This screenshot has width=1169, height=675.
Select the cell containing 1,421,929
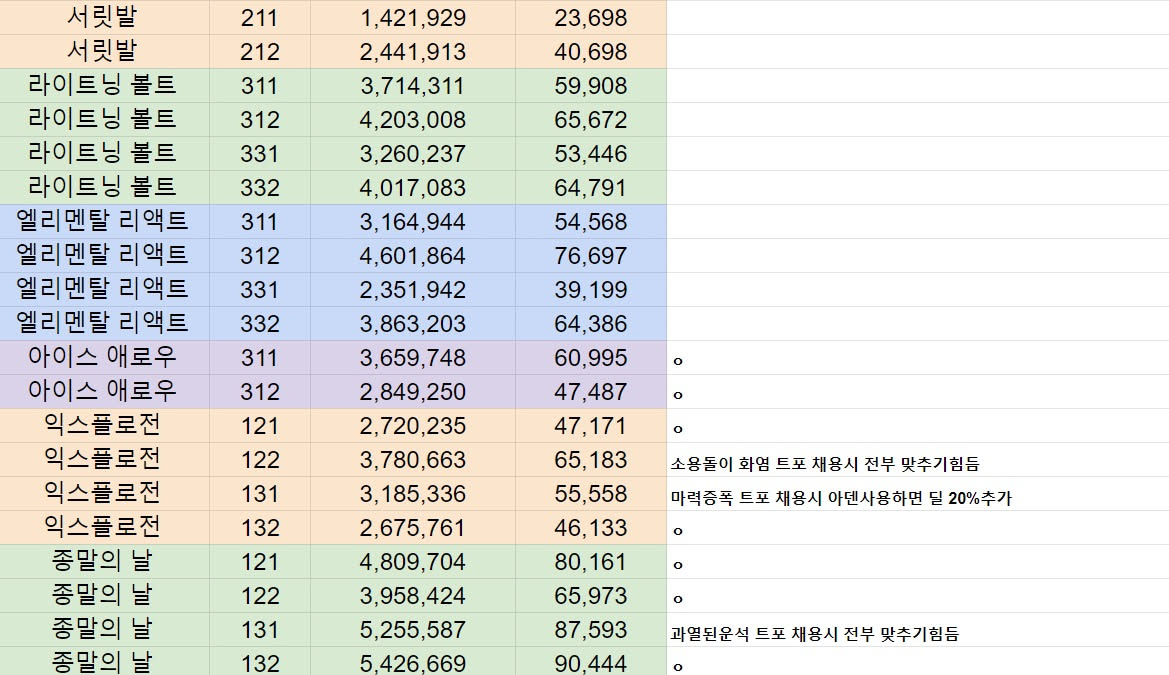(x=412, y=18)
